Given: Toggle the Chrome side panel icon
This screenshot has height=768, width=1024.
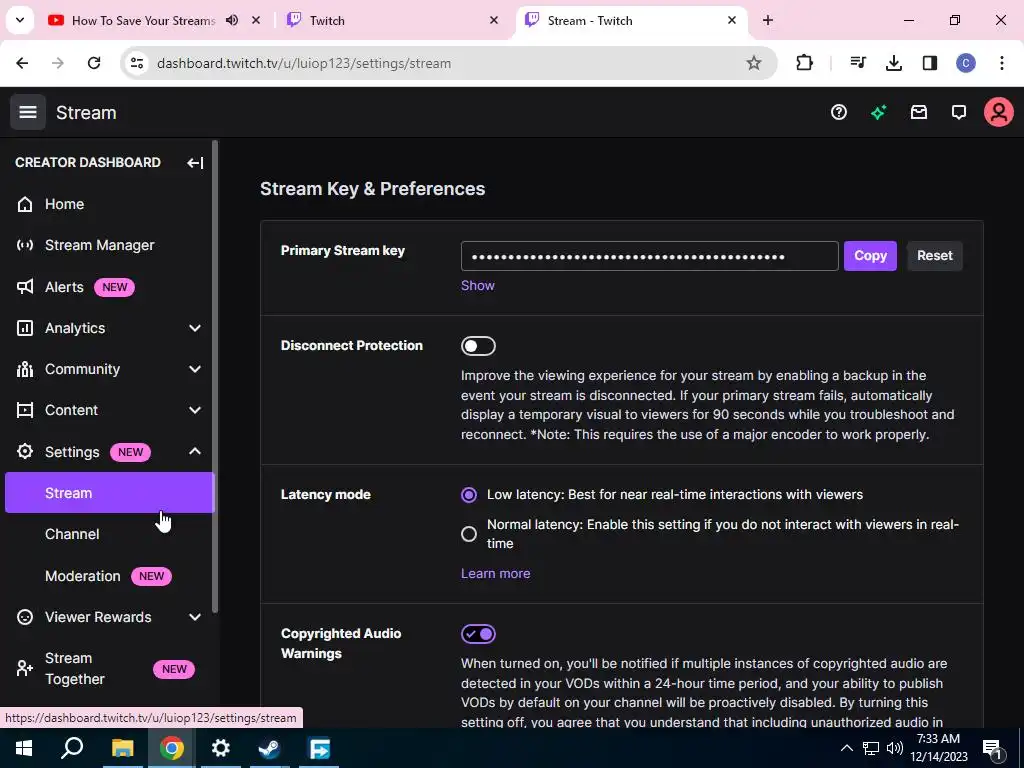Looking at the screenshot, I should 929,63.
